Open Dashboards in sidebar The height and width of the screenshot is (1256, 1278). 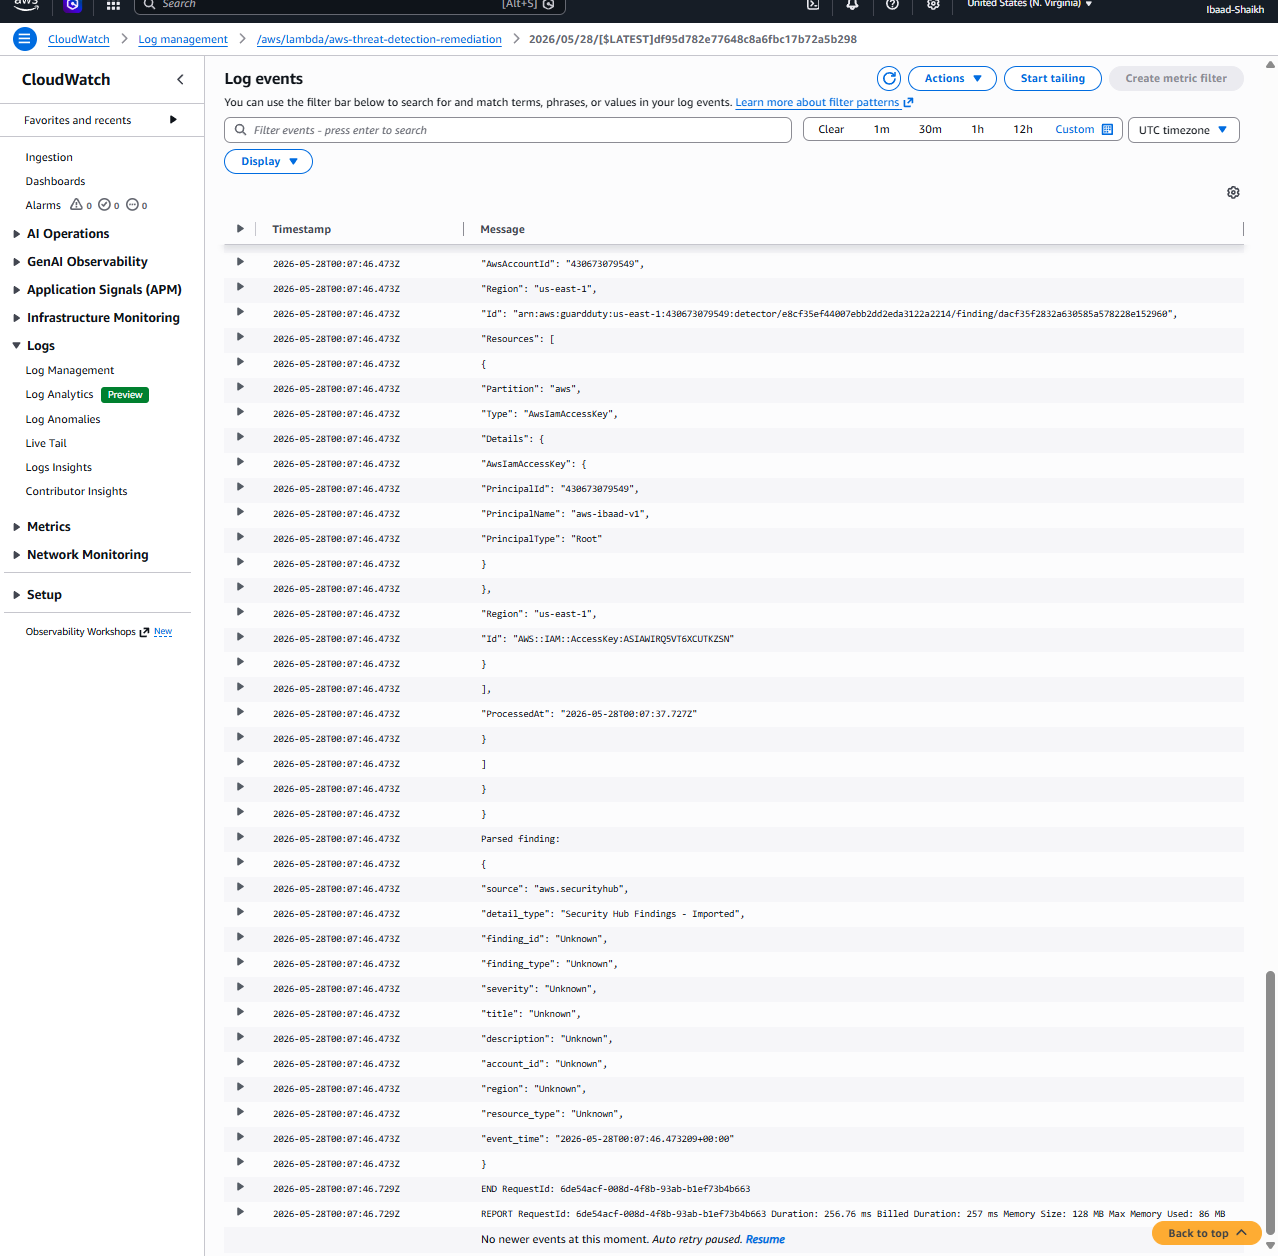coord(55,181)
